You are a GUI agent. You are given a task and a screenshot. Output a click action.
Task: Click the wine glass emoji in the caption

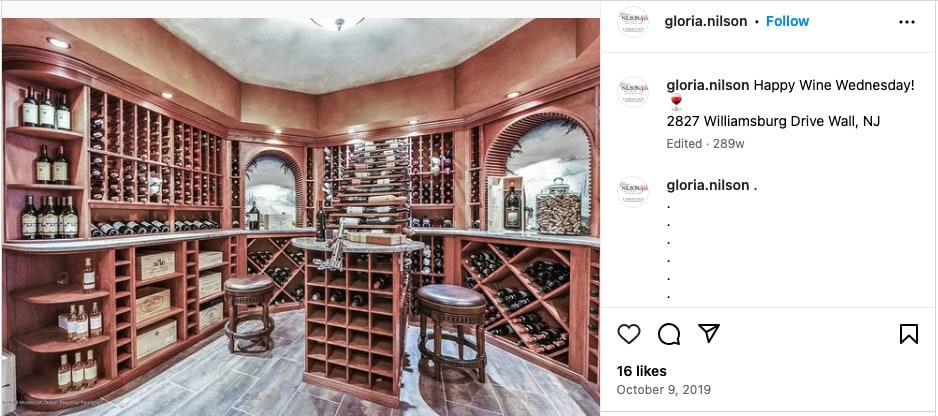pyautogui.click(x=676, y=102)
